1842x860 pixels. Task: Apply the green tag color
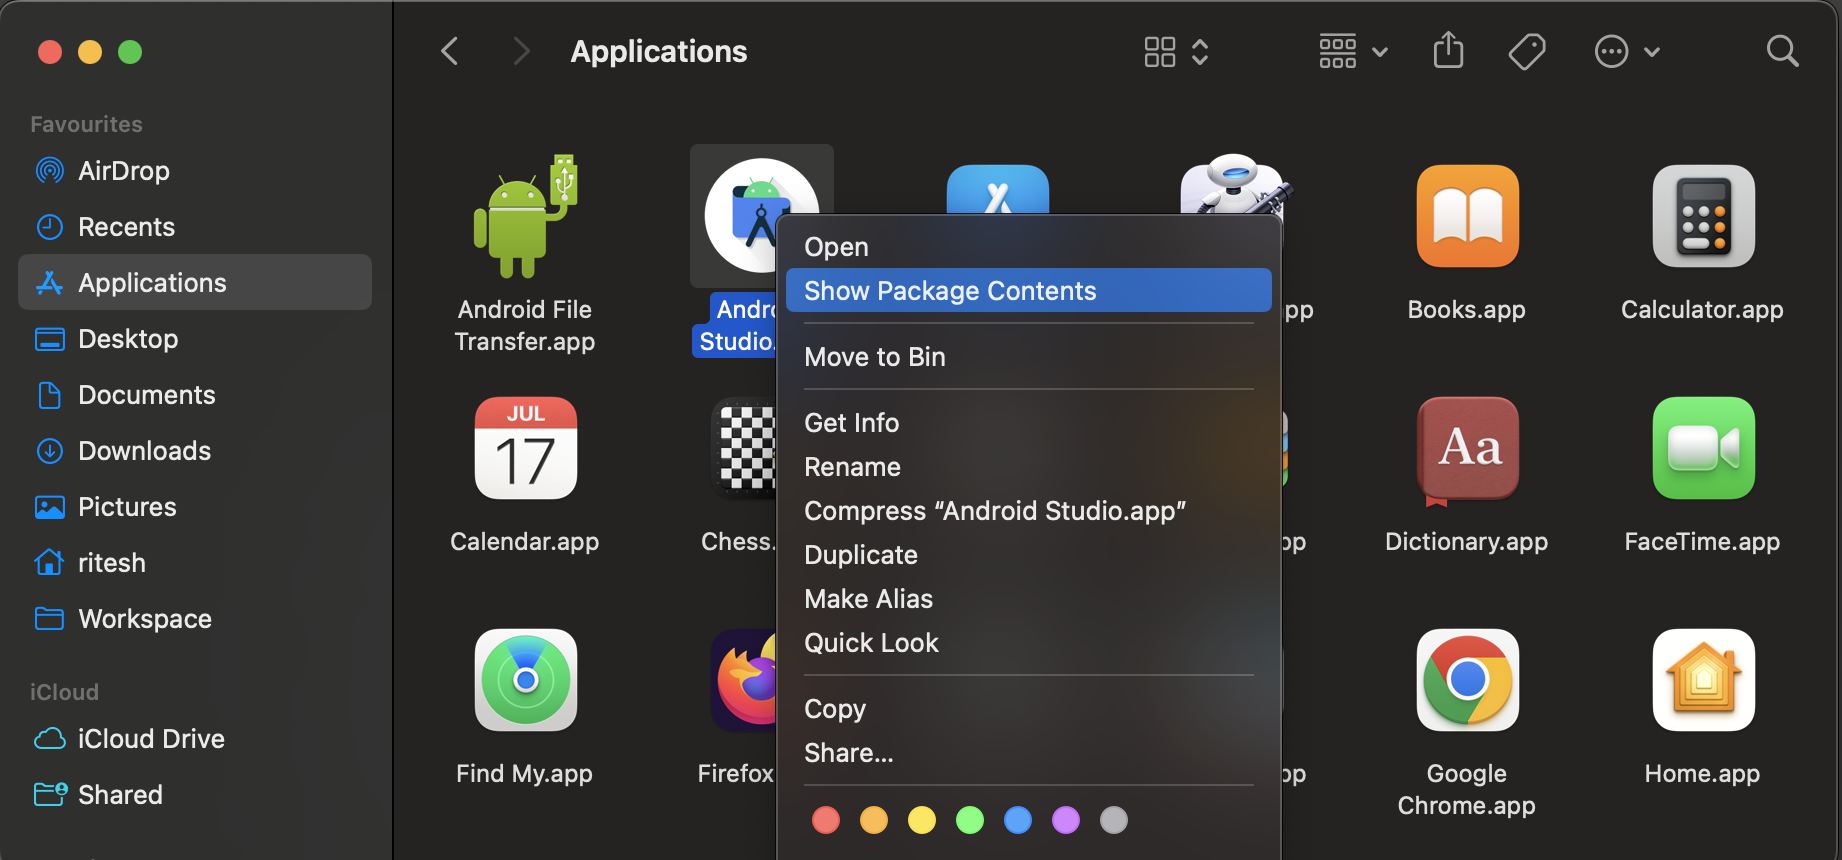pyautogui.click(x=970, y=820)
